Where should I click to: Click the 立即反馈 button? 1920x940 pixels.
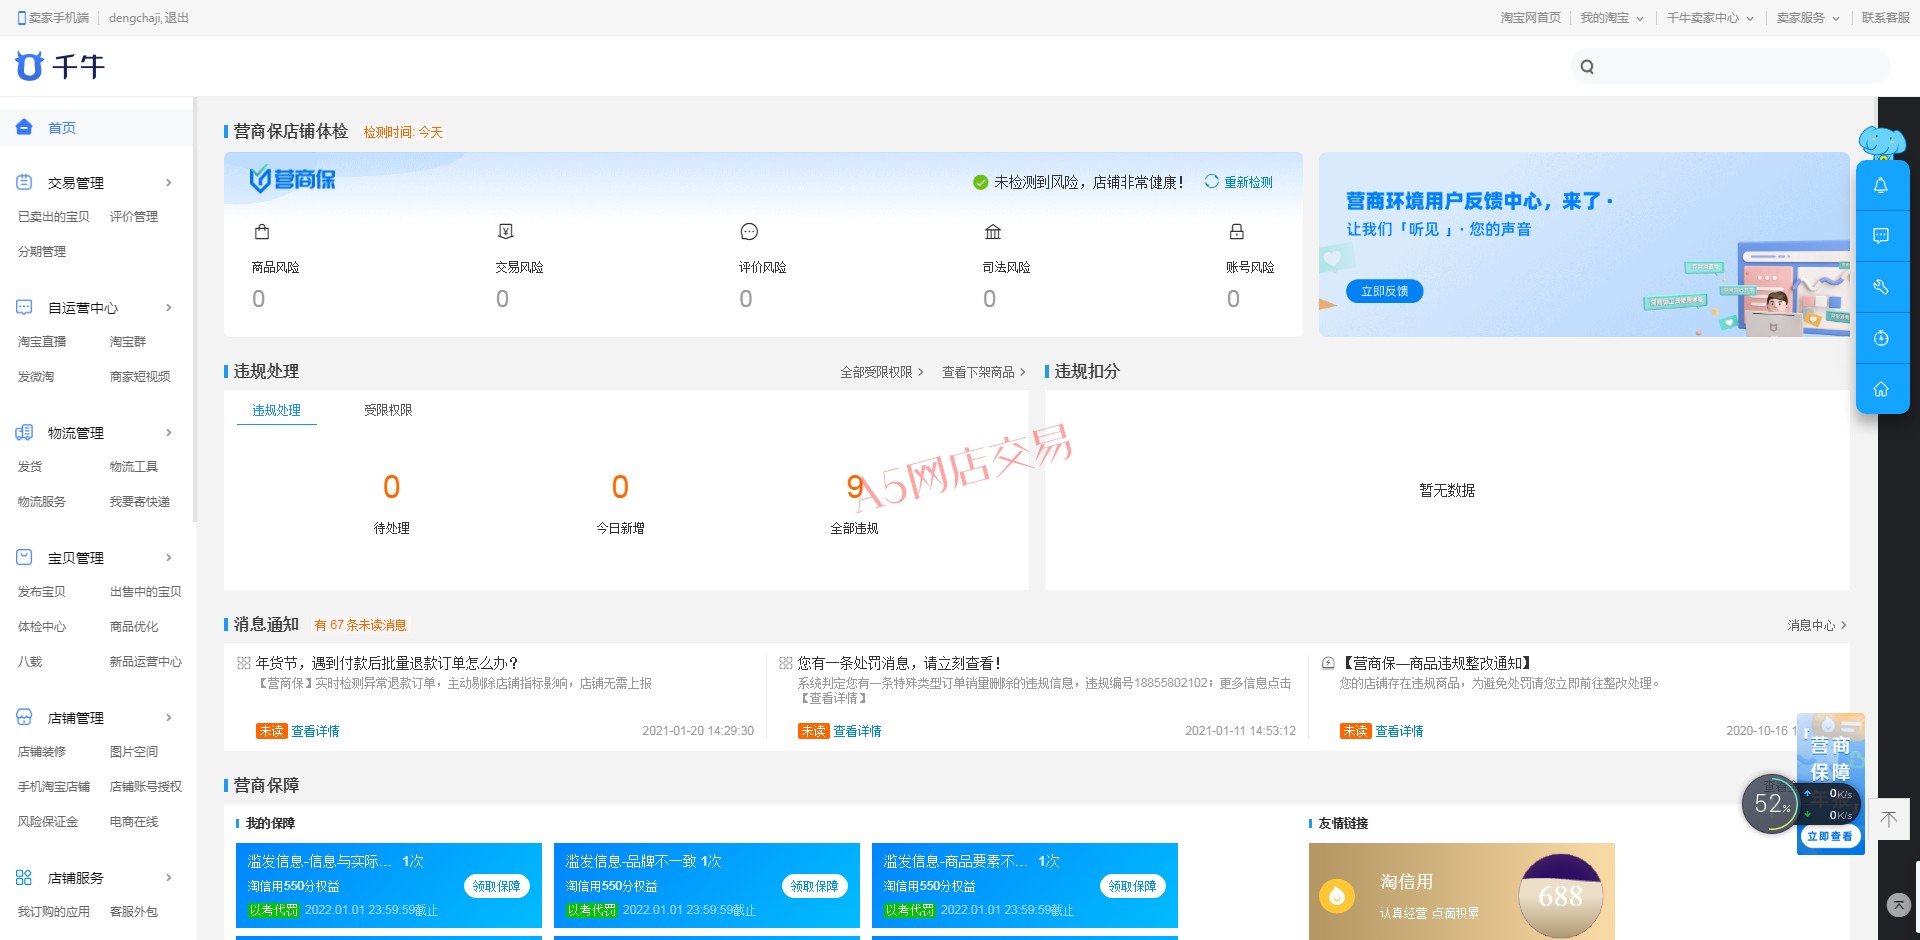click(1384, 291)
